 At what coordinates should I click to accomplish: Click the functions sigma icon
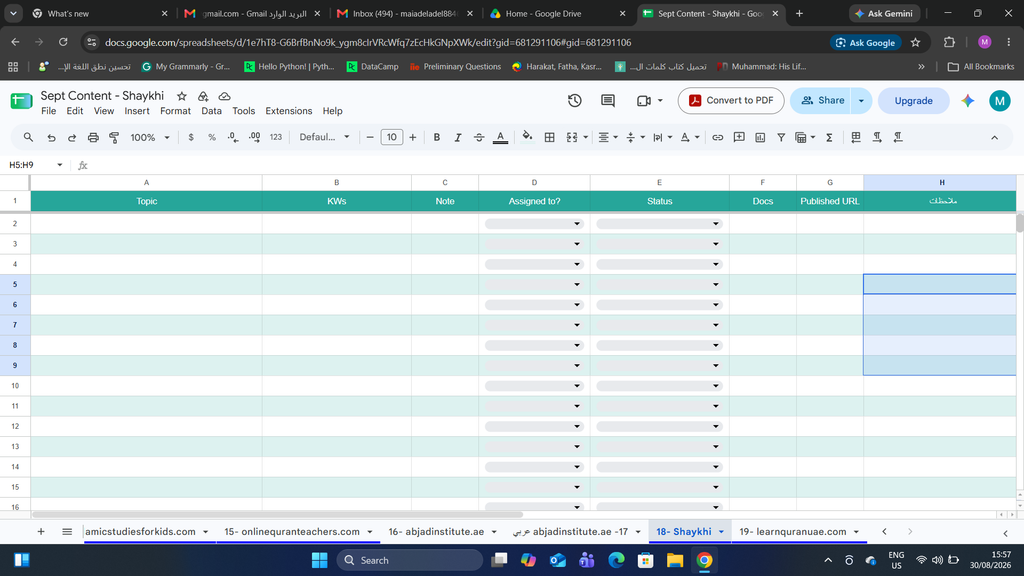829,137
